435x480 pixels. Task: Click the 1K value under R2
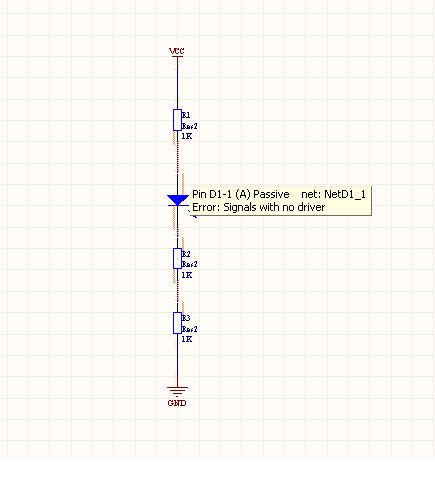click(x=187, y=275)
